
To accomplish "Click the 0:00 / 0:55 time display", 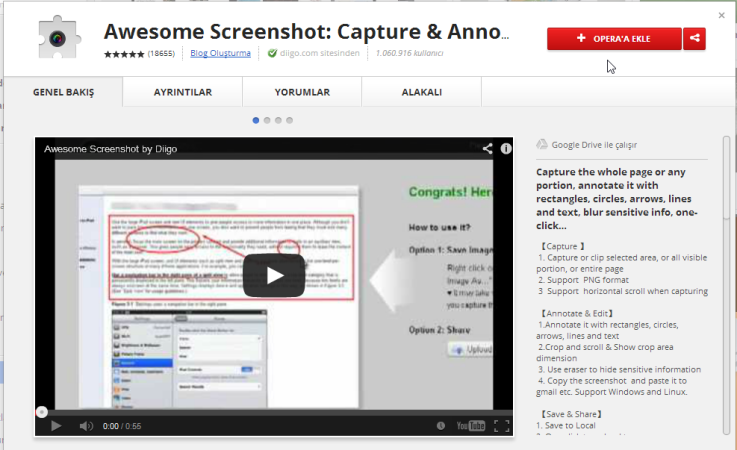I will coord(122,426).
